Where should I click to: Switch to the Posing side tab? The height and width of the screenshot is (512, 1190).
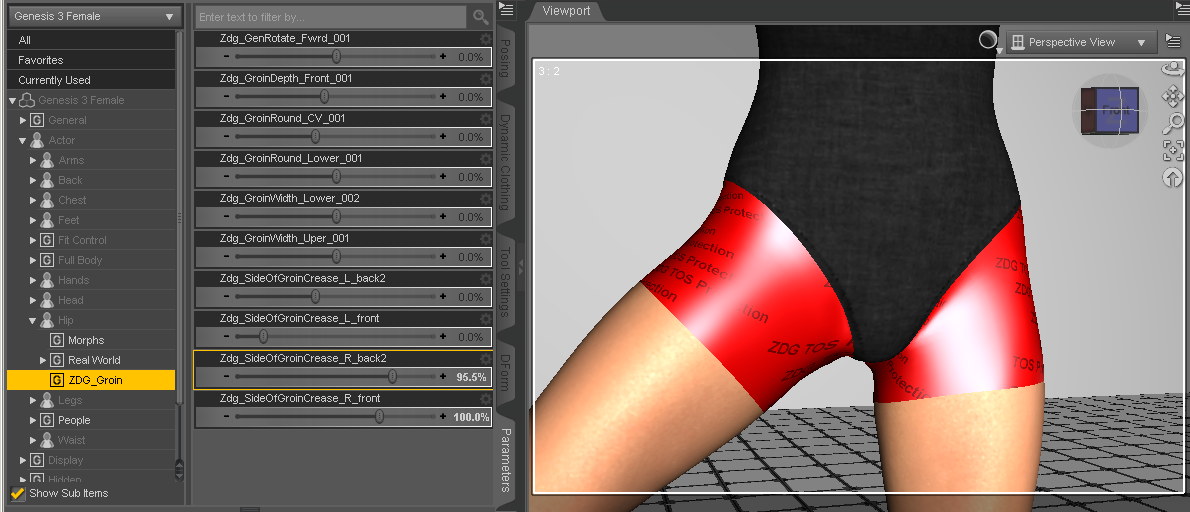click(x=505, y=60)
